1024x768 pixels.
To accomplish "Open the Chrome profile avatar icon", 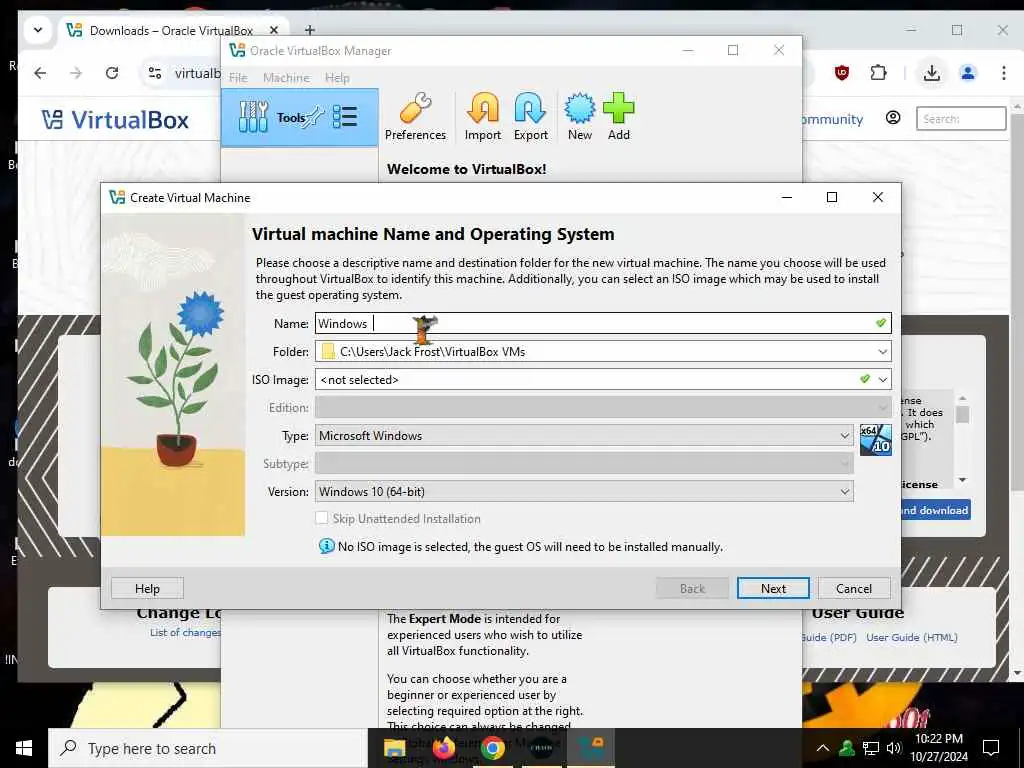I will click(x=968, y=72).
